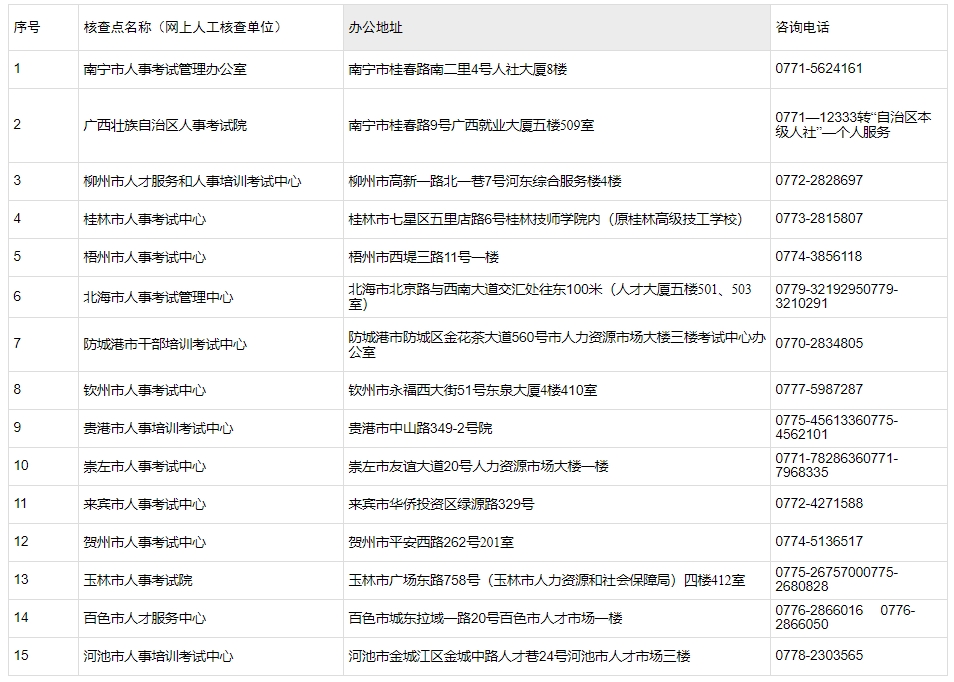The image size is (954, 682).
Task: Select address 贺州市平安西路262号201室
Action: 431,542
